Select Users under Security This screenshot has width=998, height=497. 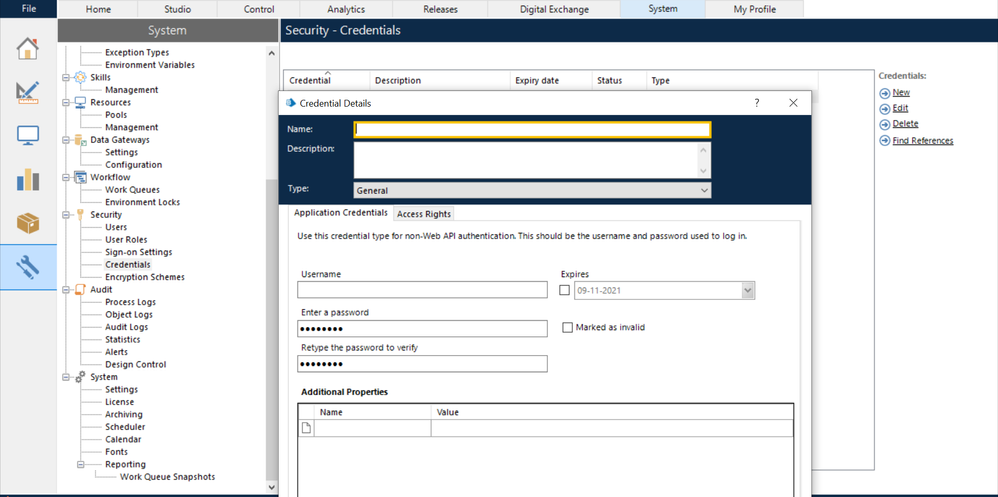pos(116,227)
